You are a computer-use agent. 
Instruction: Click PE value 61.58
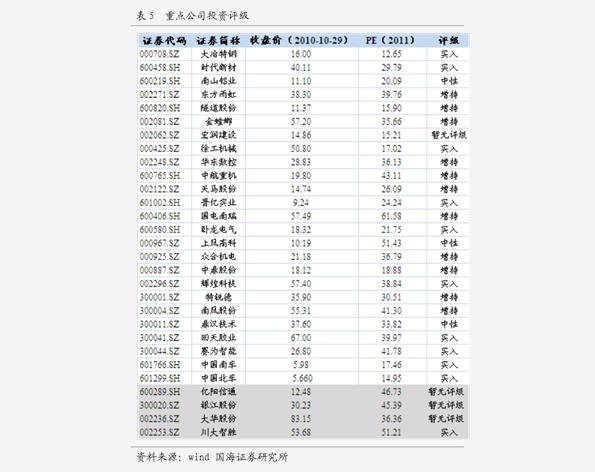[x=391, y=216]
